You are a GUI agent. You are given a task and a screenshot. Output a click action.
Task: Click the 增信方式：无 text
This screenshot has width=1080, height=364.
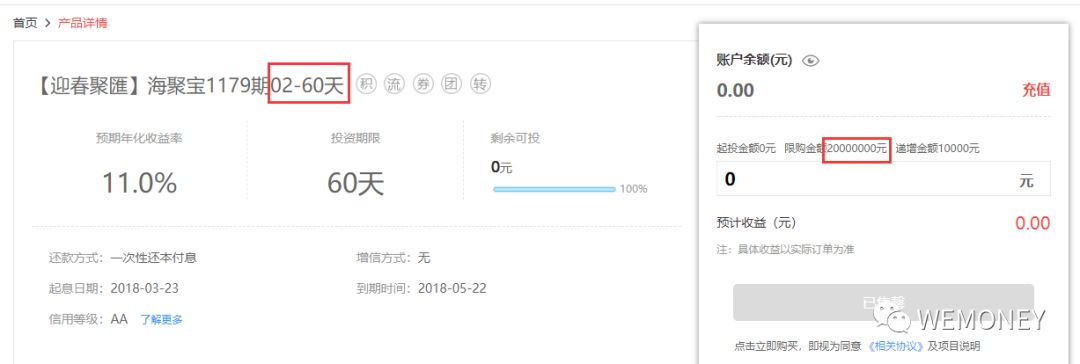393,258
